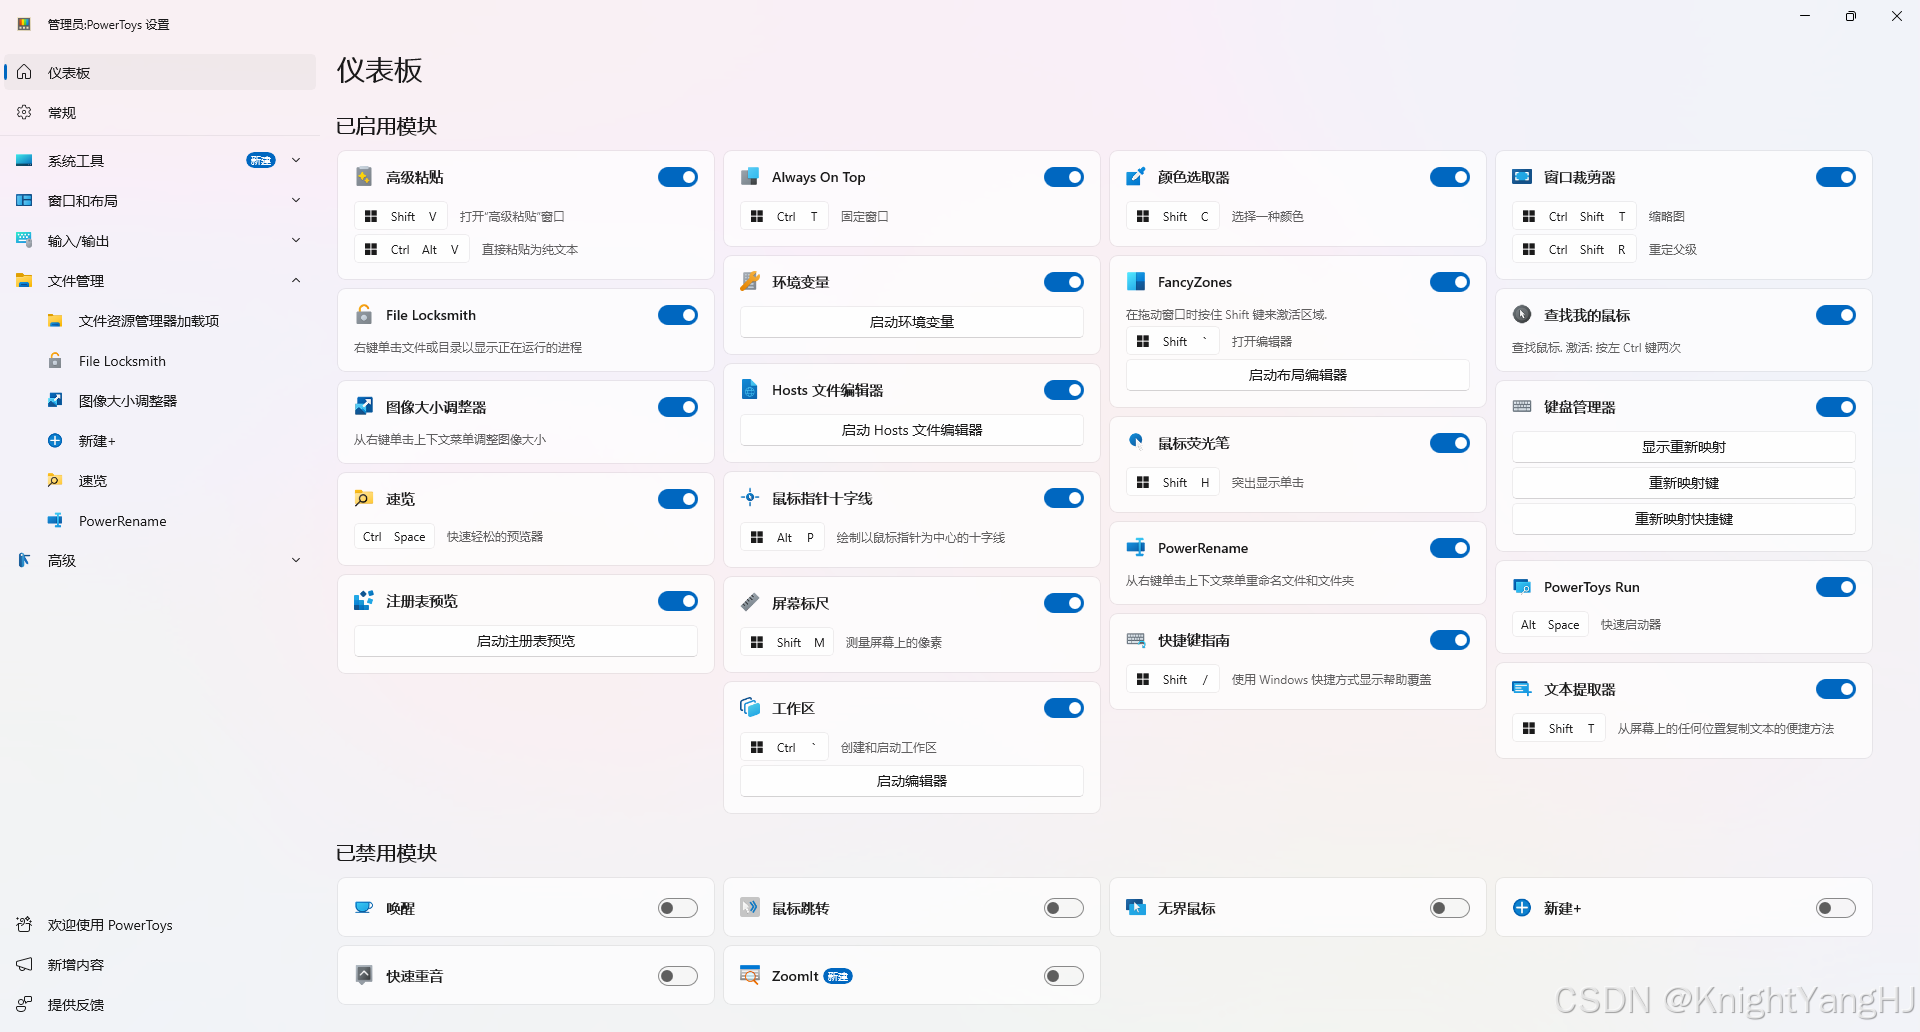Turn off the 高级粘贴 toggle
The height and width of the screenshot is (1032, 1920).
(x=678, y=177)
